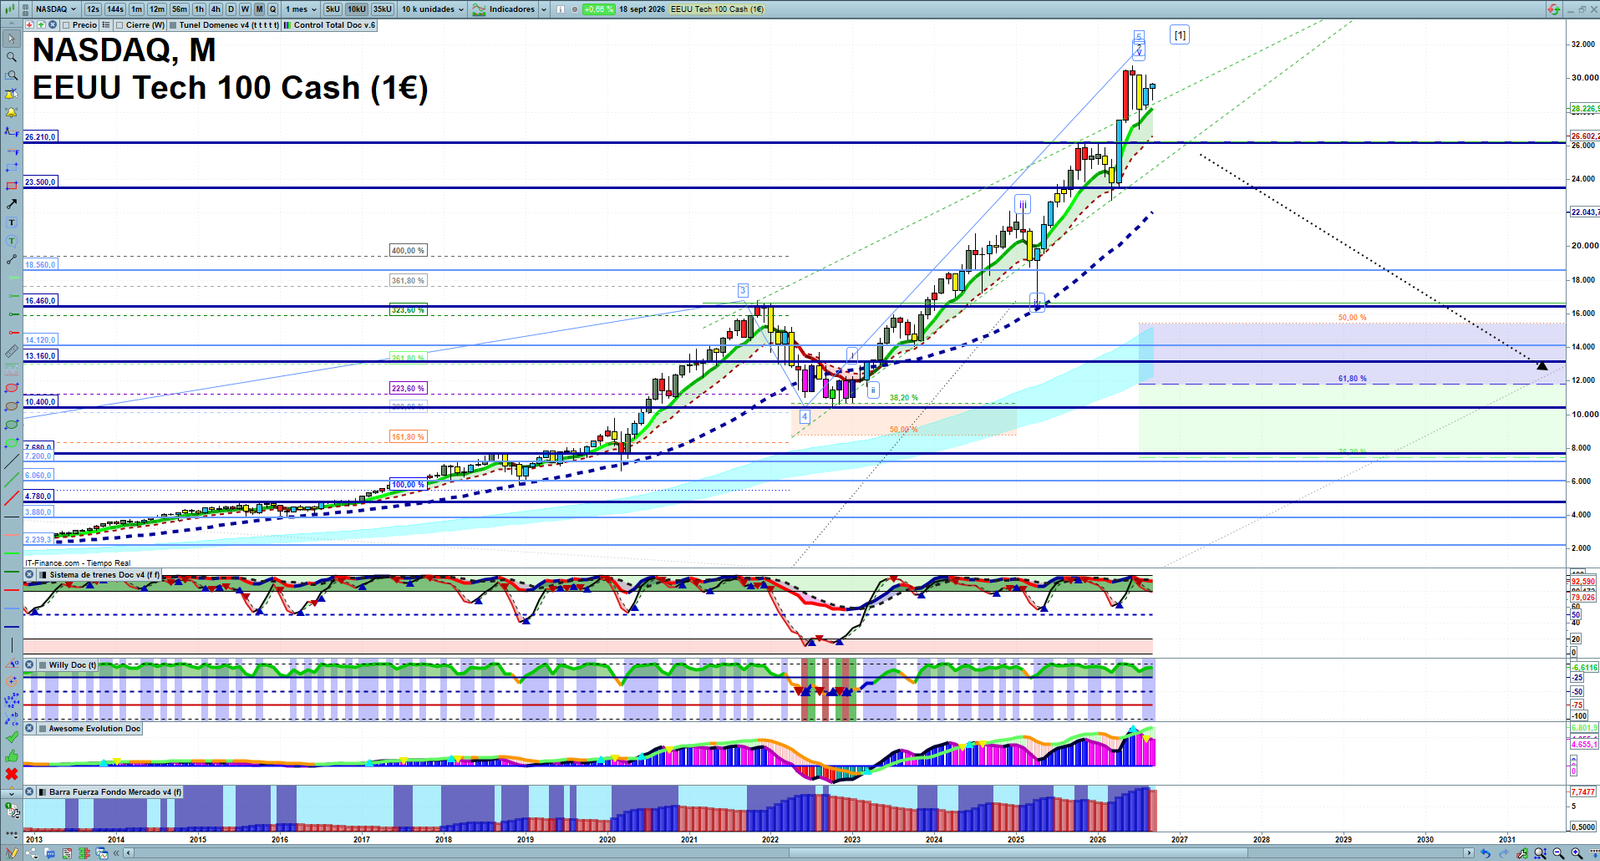This screenshot has height=861, width=1600.
Task: Collapse the indicator bar chevron at top-left
Action: pos(11,24)
